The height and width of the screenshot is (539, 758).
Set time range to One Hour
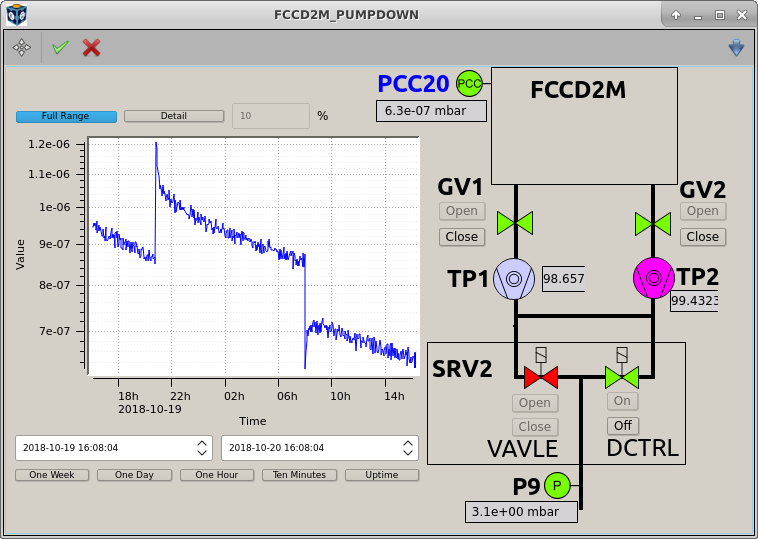pos(217,475)
